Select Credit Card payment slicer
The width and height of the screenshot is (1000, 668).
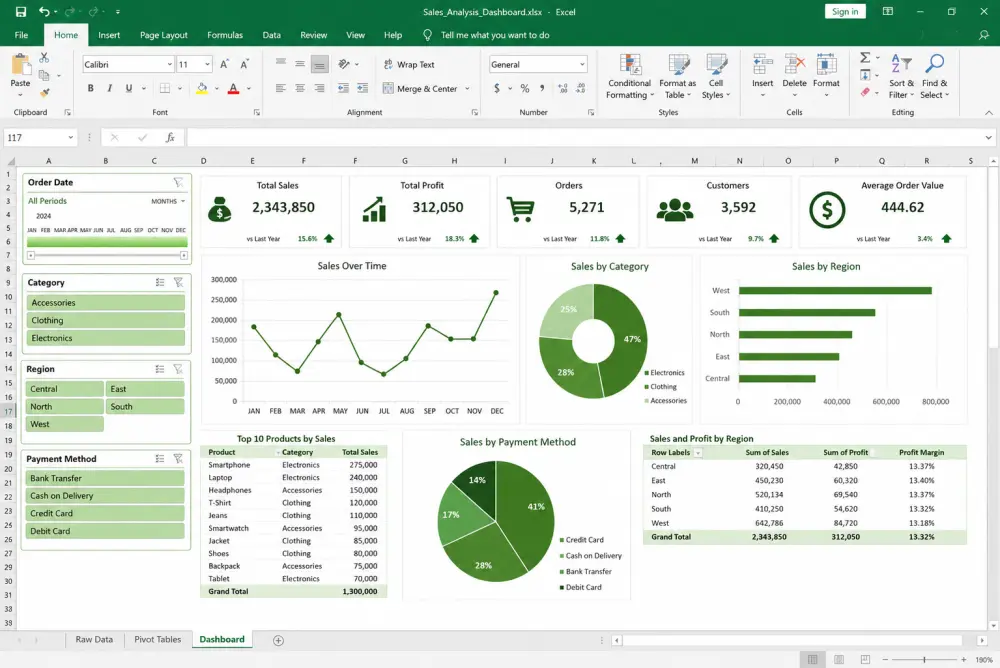coord(106,513)
